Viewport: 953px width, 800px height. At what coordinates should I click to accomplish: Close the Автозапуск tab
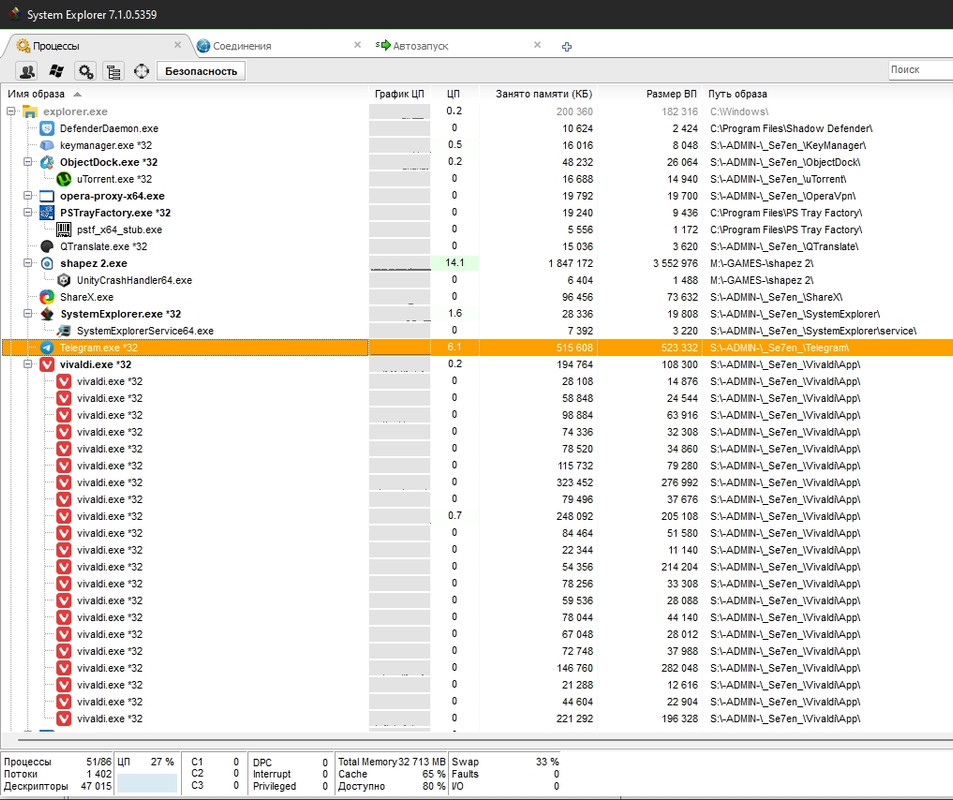pos(537,45)
